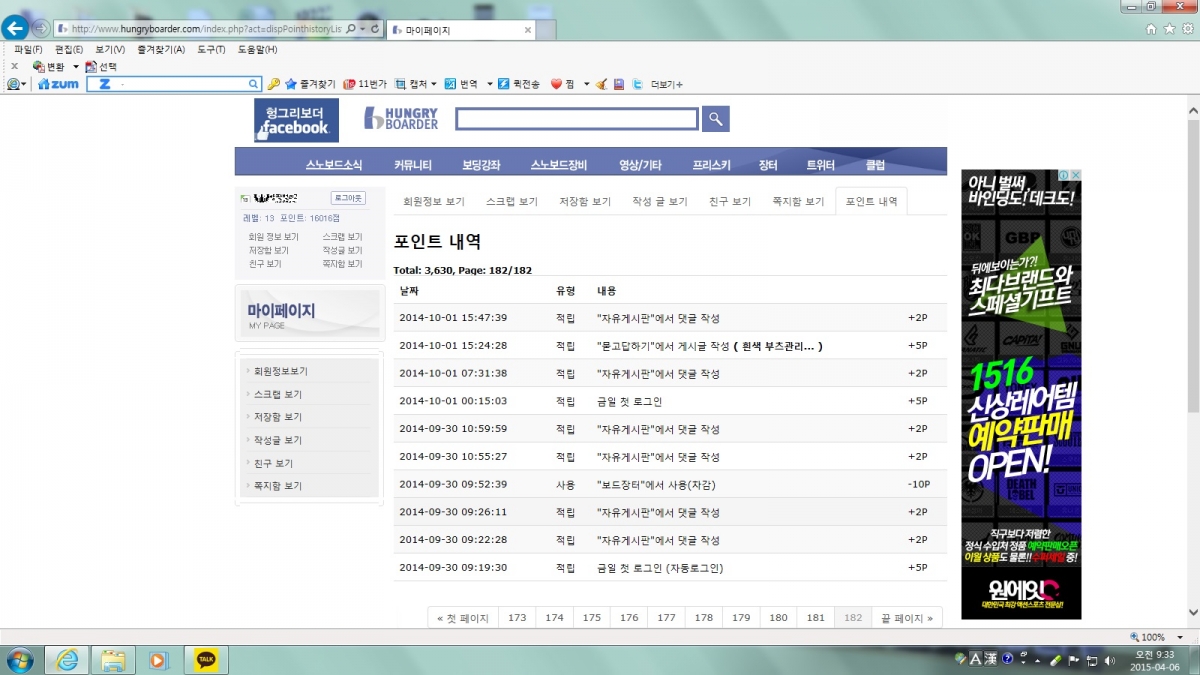Open the browser Favorites star icon
Viewport: 1200px width, 675px height.
point(1169,29)
